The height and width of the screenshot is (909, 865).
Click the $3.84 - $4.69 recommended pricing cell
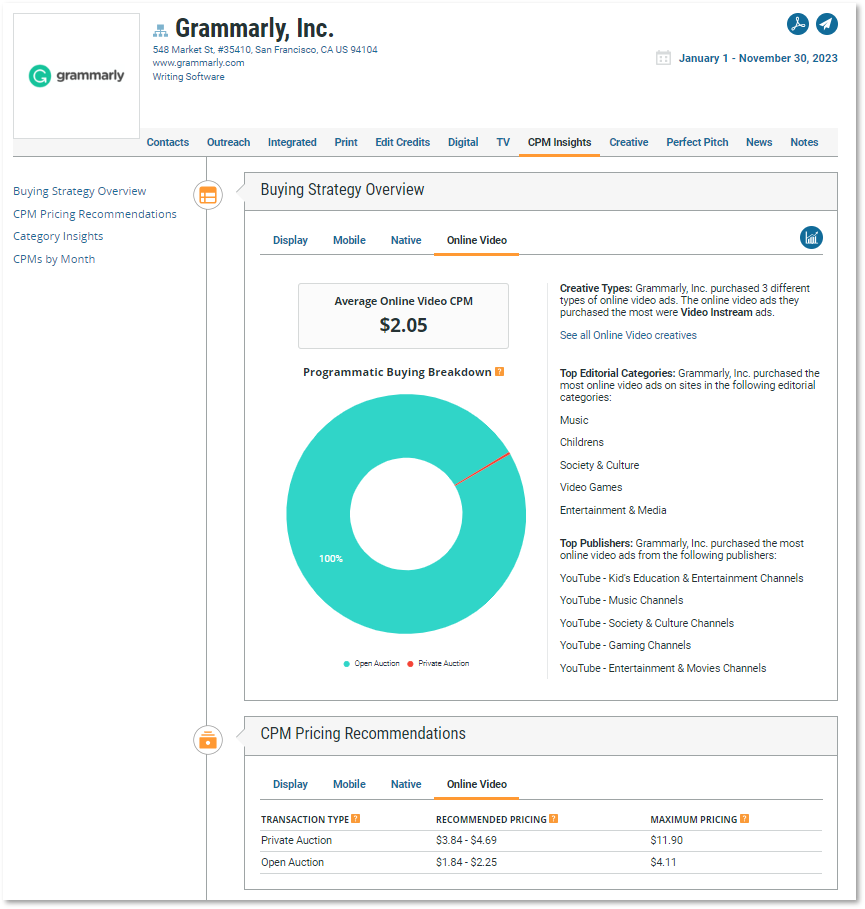tap(466, 840)
